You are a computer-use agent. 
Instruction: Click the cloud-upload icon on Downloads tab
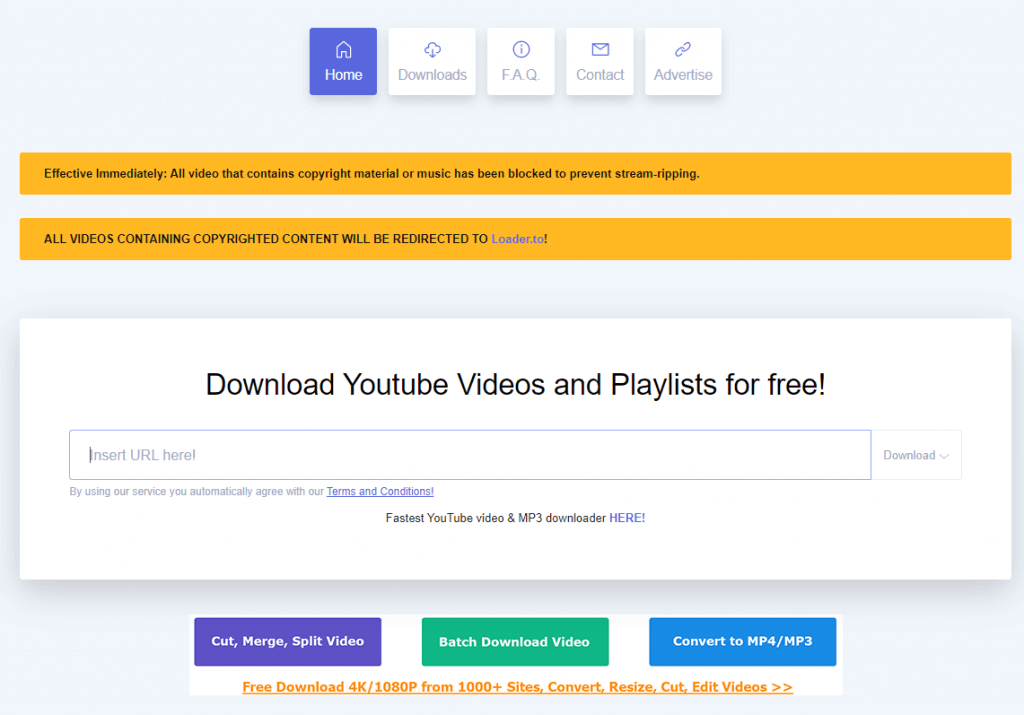pyautogui.click(x=432, y=49)
